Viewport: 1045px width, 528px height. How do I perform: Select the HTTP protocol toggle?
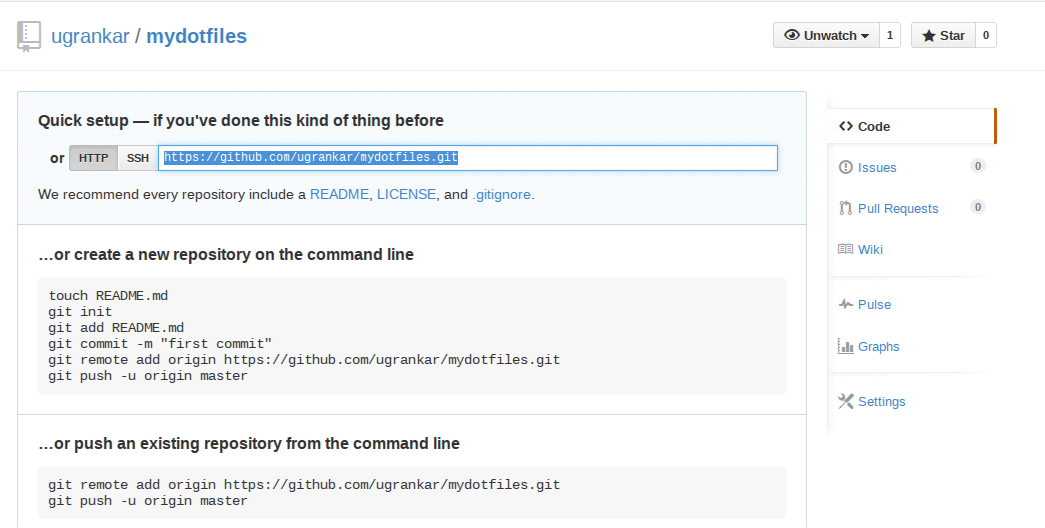click(x=94, y=158)
